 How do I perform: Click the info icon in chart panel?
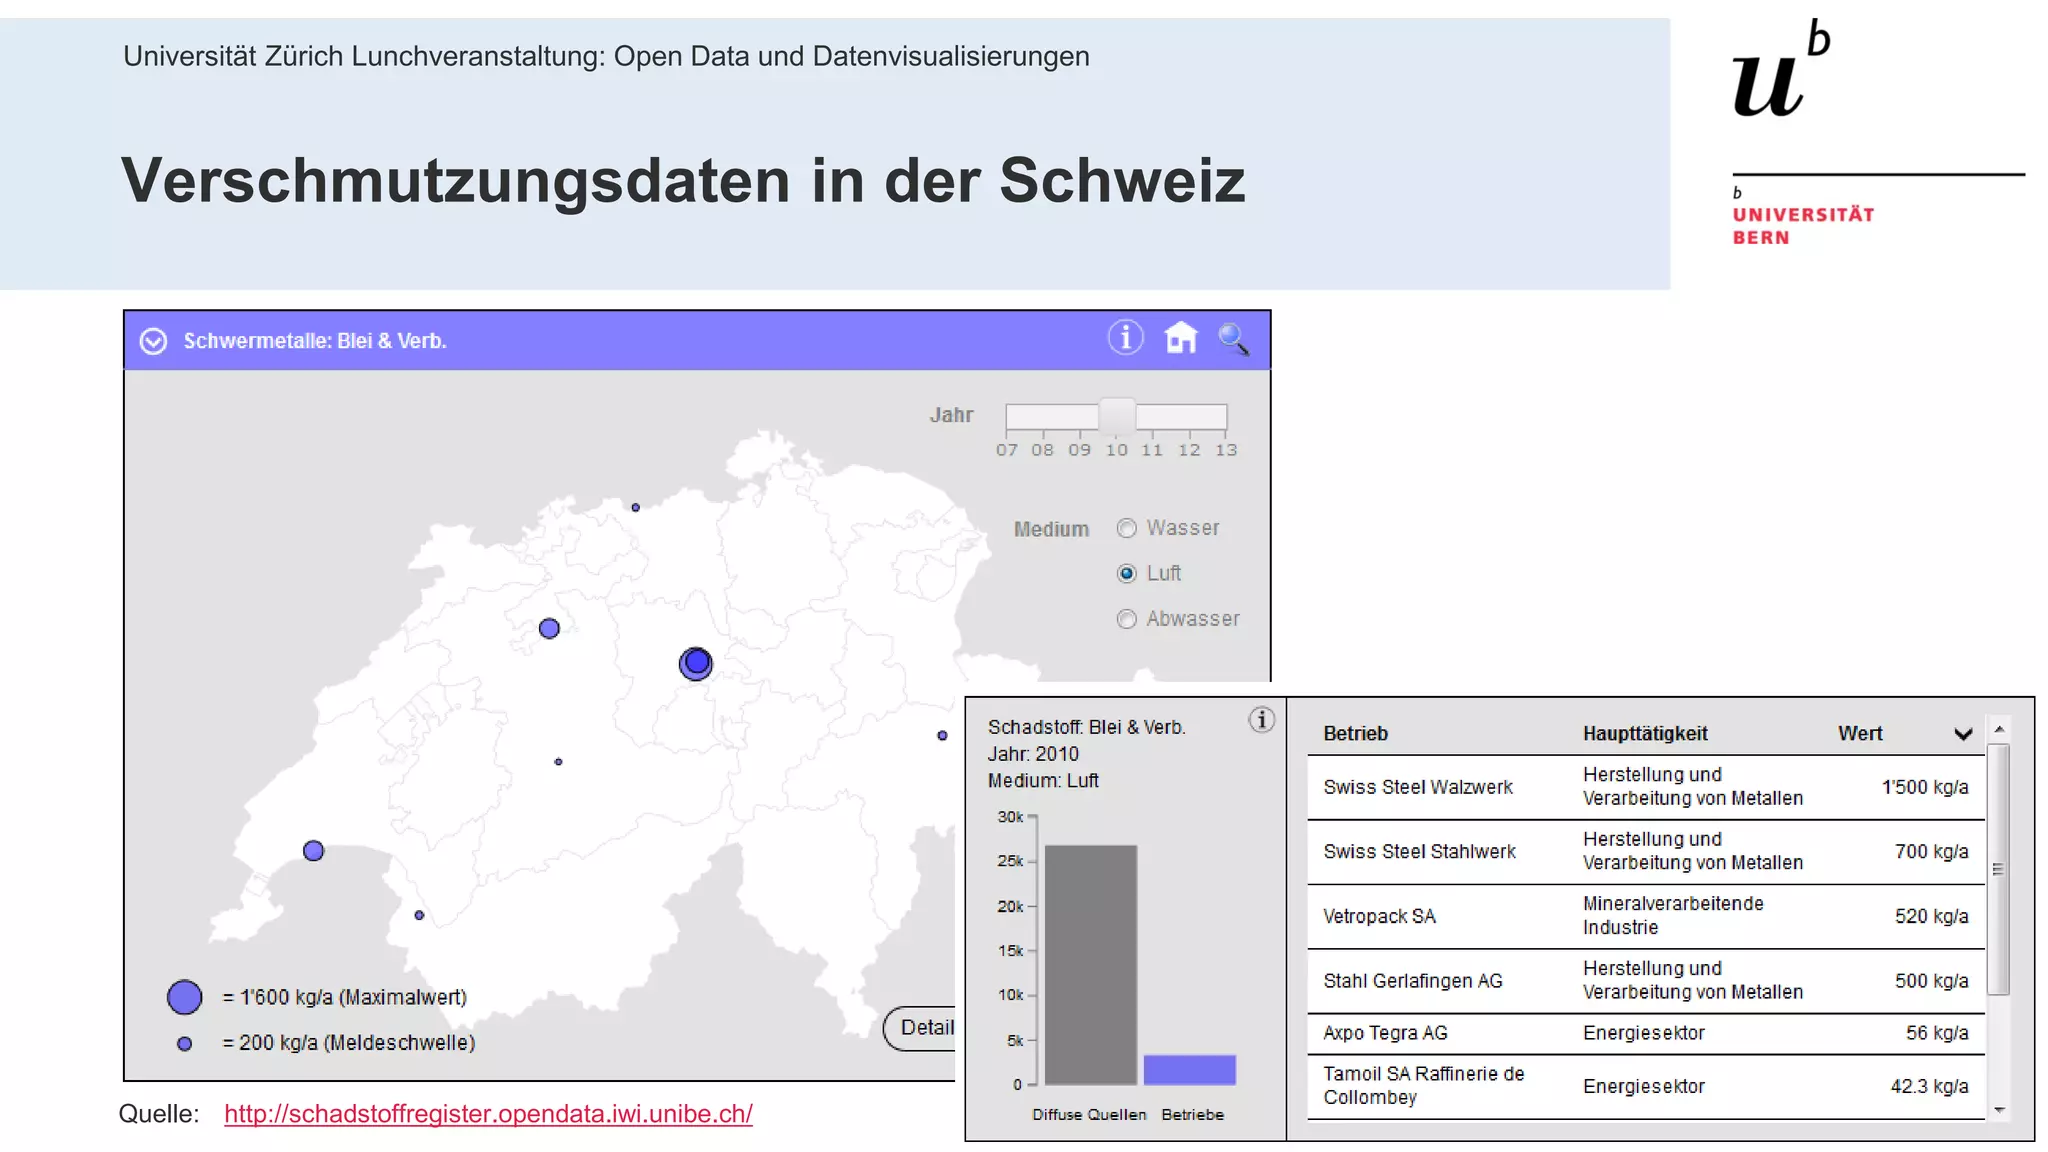click(1261, 720)
